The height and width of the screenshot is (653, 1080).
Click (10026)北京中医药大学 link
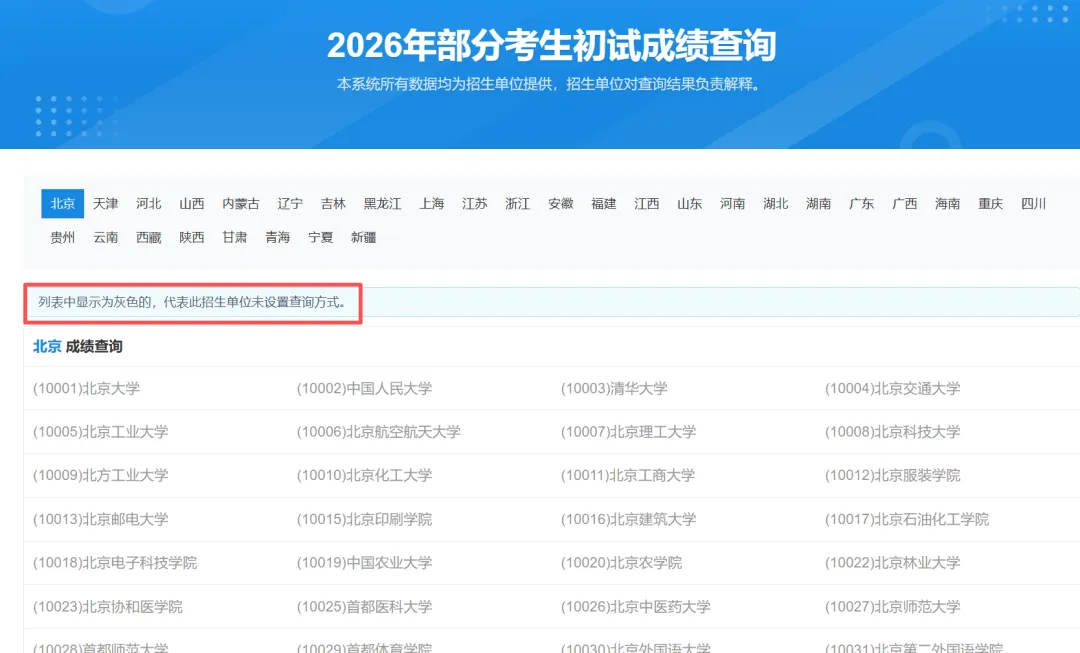tap(636, 607)
